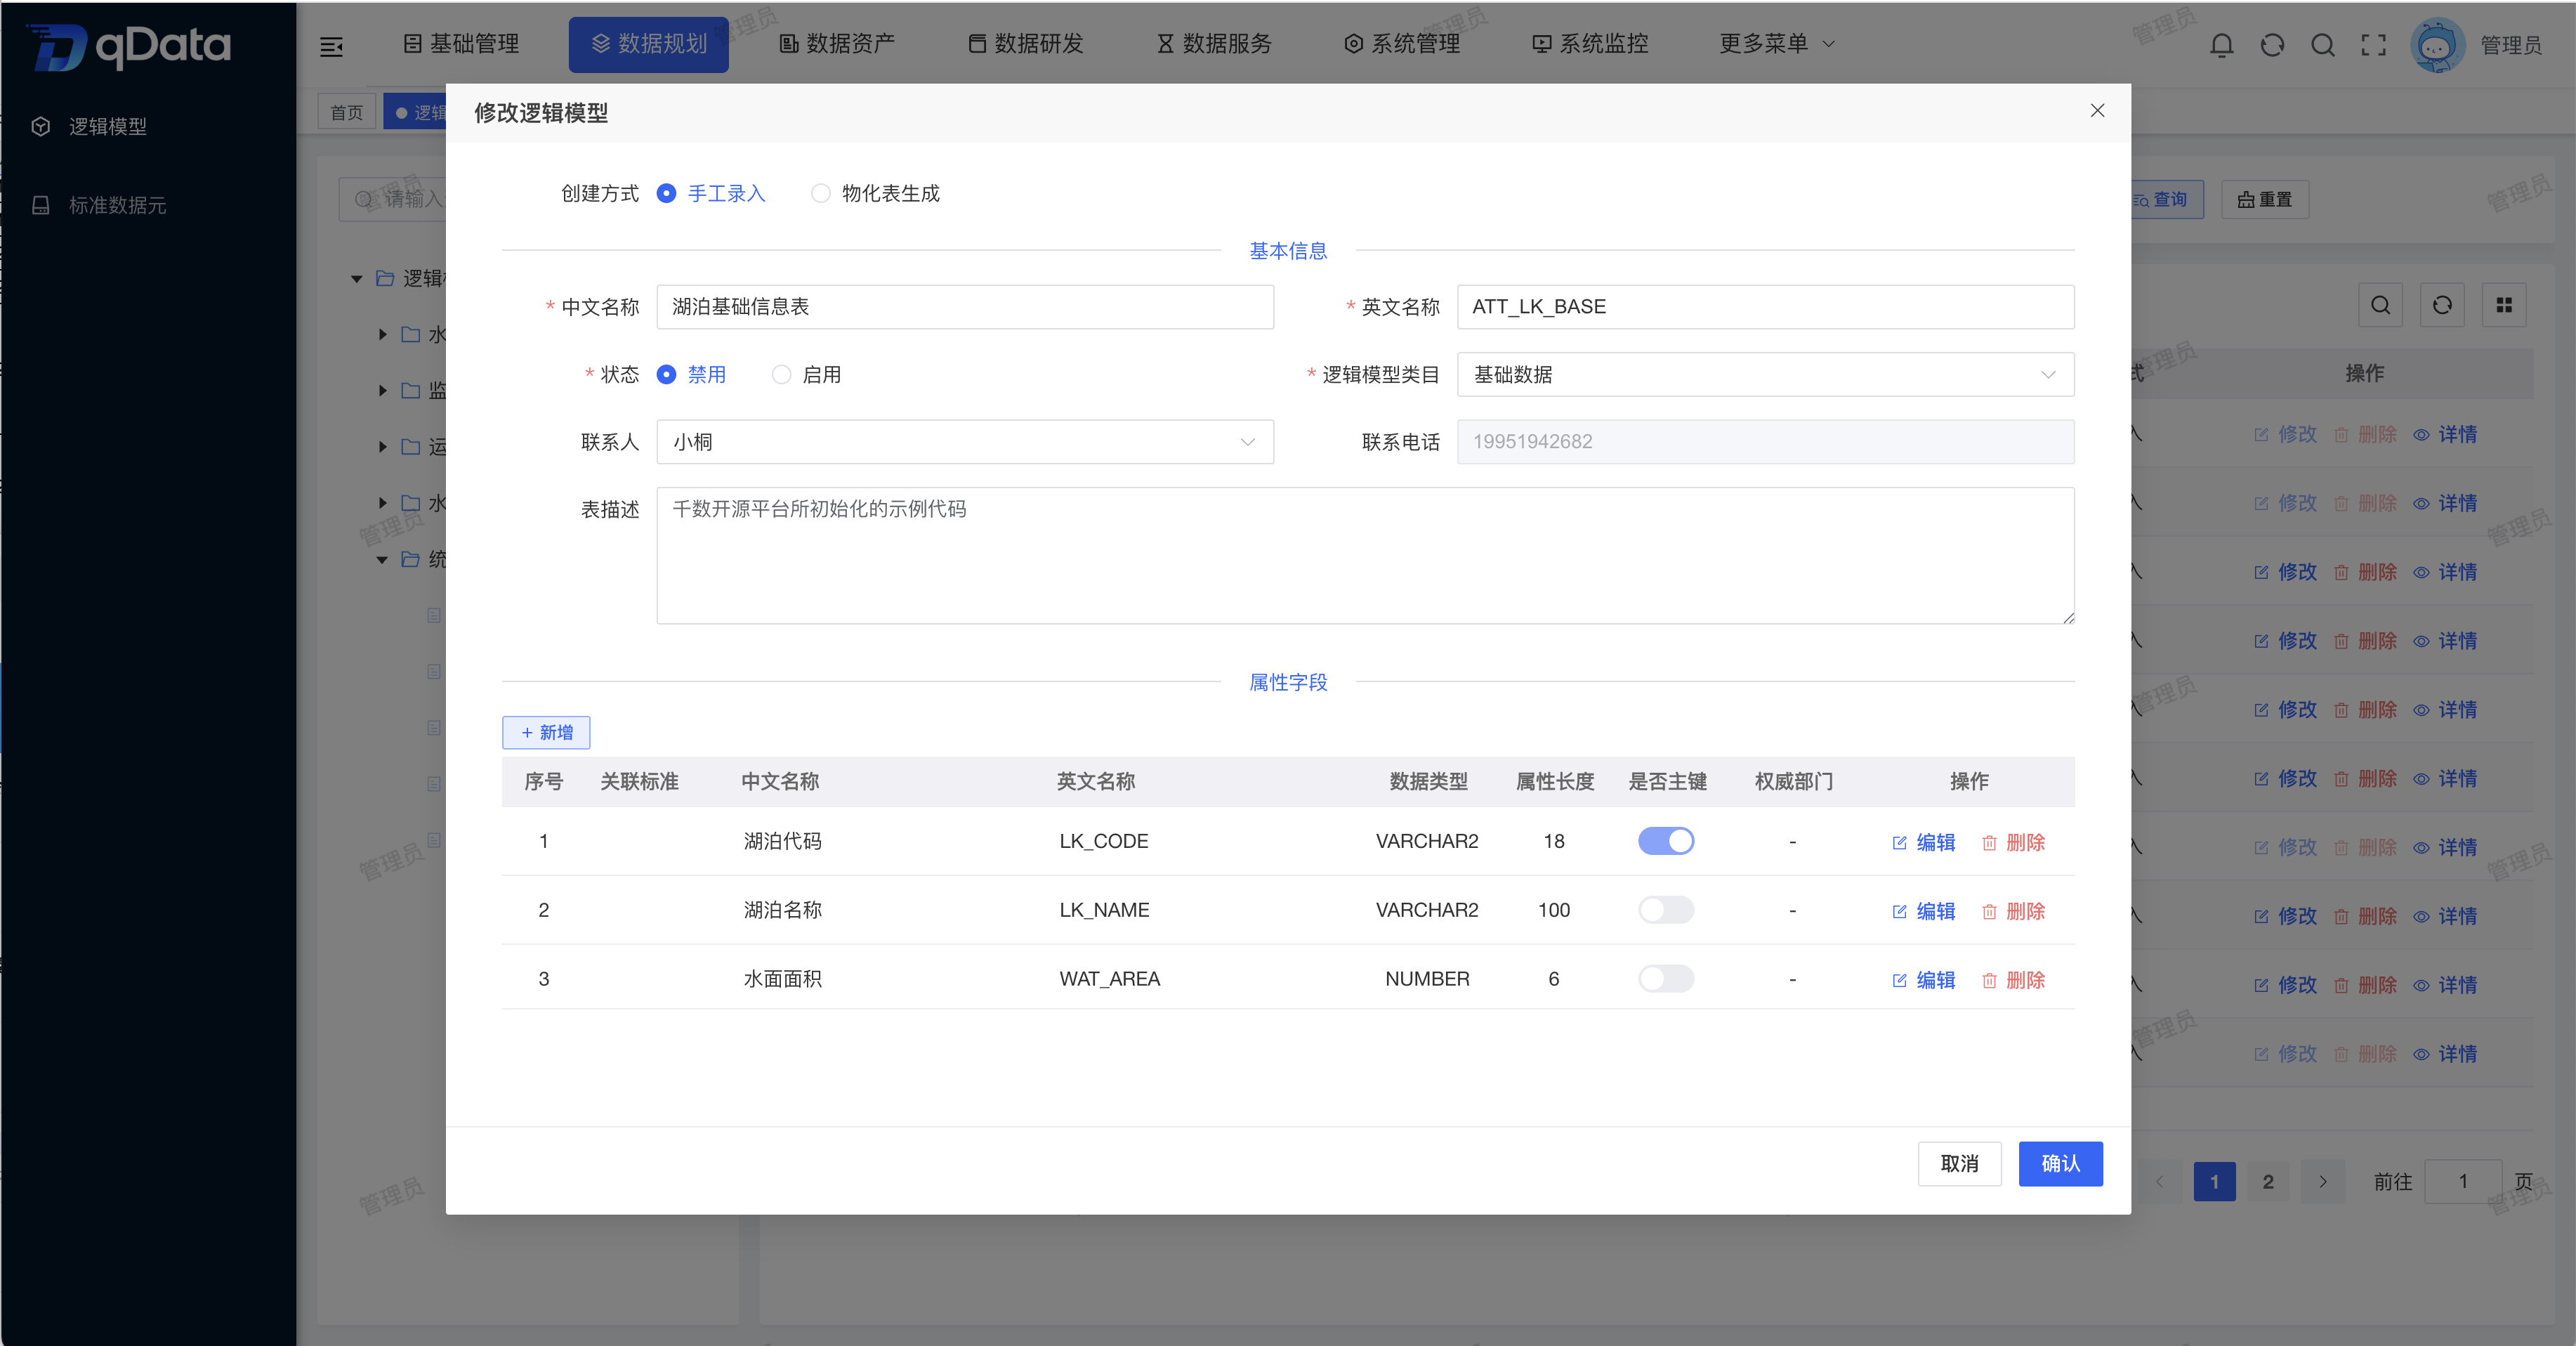This screenshot has width=2576, height=1346.
Task: Switch to 首页 tab
Action: [347, 112]
